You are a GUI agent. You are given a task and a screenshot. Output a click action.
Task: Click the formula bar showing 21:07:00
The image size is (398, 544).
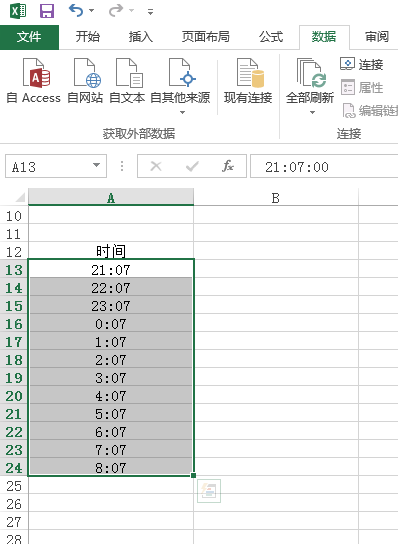pyautogui.click(x=324, y=167)
